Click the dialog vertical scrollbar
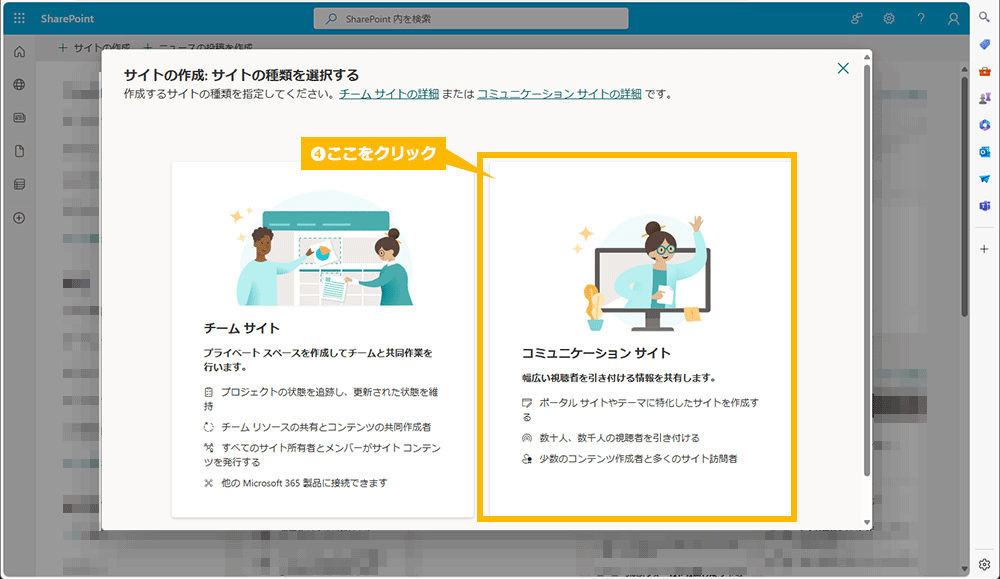Image resolution: width=1000 pixels, height=579 pixels. pyautogui.click(x=867, y=268)
